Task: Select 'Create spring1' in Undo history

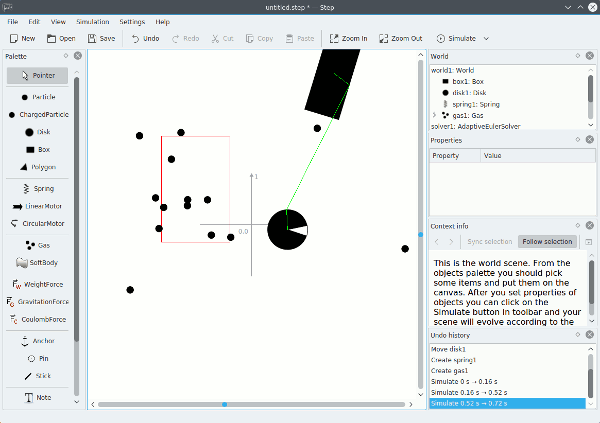Action: tap(454, 359)
